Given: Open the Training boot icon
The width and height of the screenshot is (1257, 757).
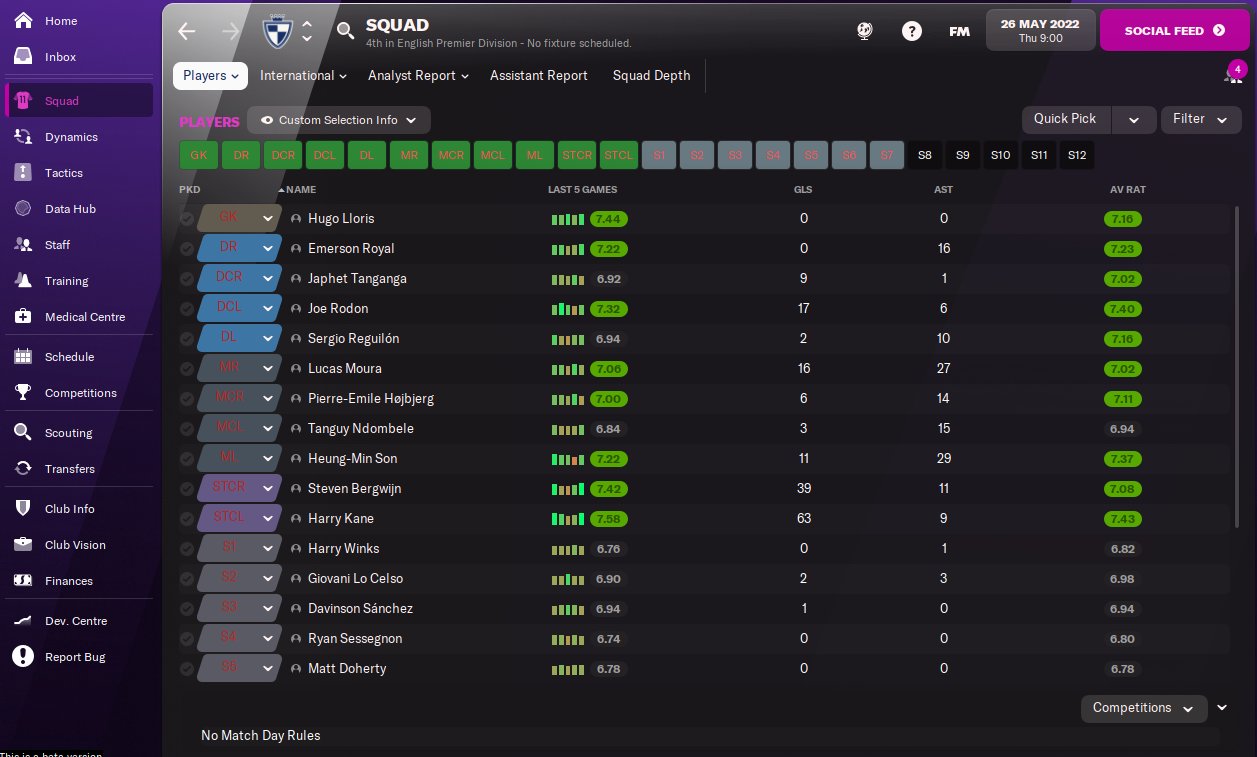Looking at the screenshot, I should [x=23, y=281].
